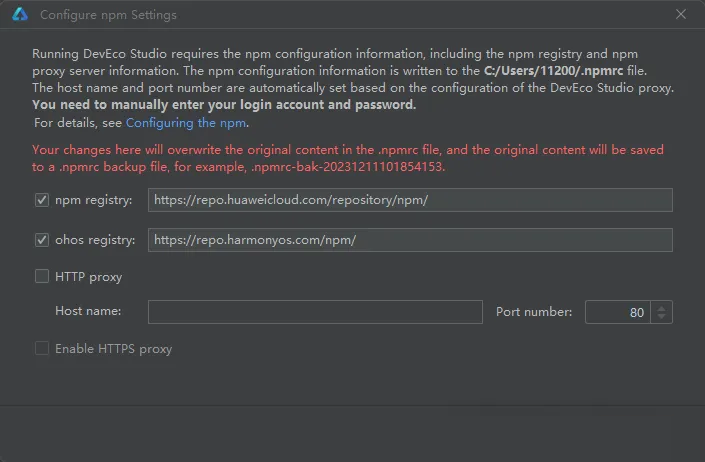Click the red .npmrc overwrite warning text
This screenshot has width=705, height=462.
[x=348, y=158]
